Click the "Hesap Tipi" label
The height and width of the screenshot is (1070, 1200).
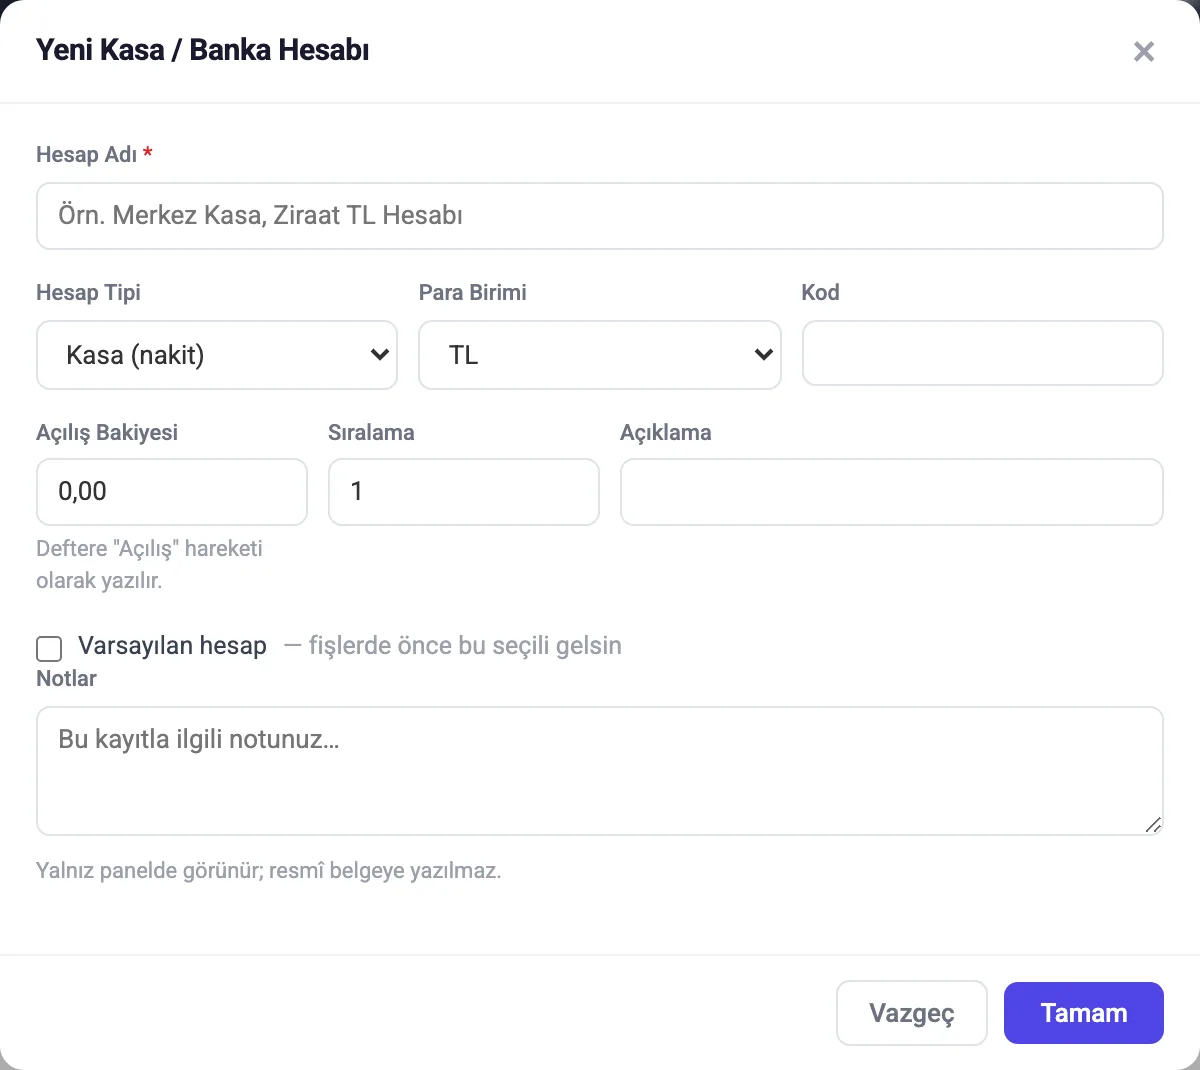[x=88, y=293]
